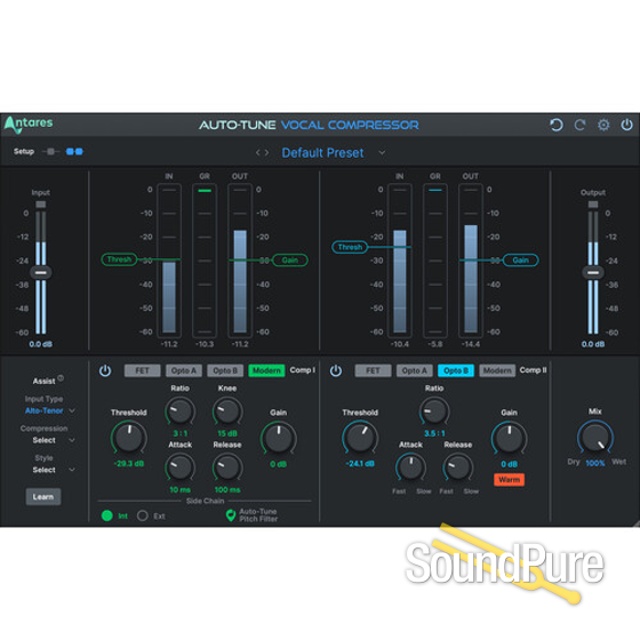The width and height of the screenshot is (640, 640).
Task: Click Input 0.0 dB value field
Action: click(x=40, y=344)
